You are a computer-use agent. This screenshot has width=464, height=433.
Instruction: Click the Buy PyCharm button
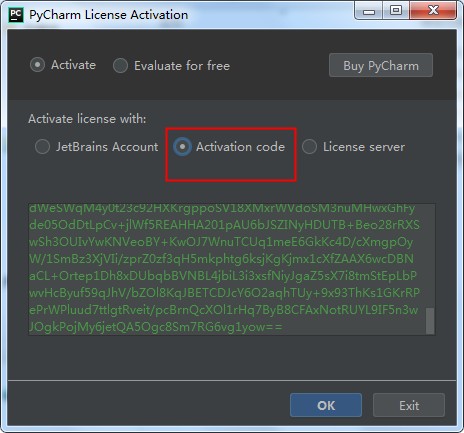pos(381,65)
